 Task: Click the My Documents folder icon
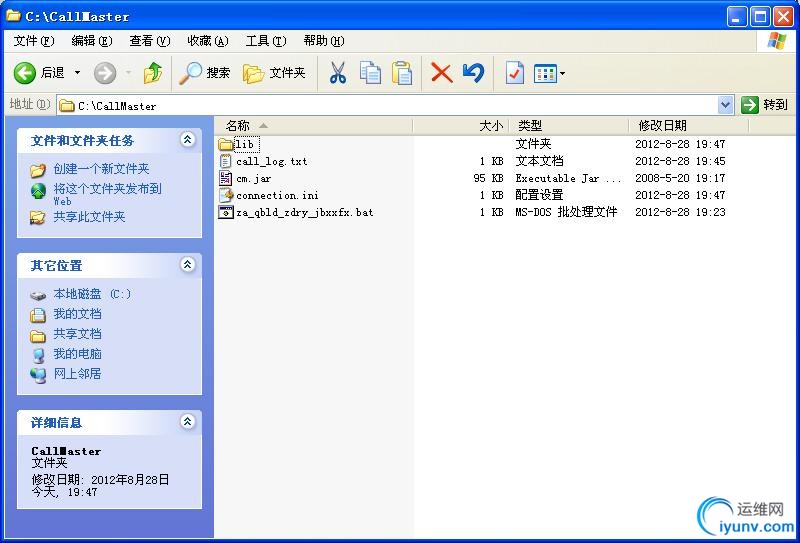[x=38, y=315]
